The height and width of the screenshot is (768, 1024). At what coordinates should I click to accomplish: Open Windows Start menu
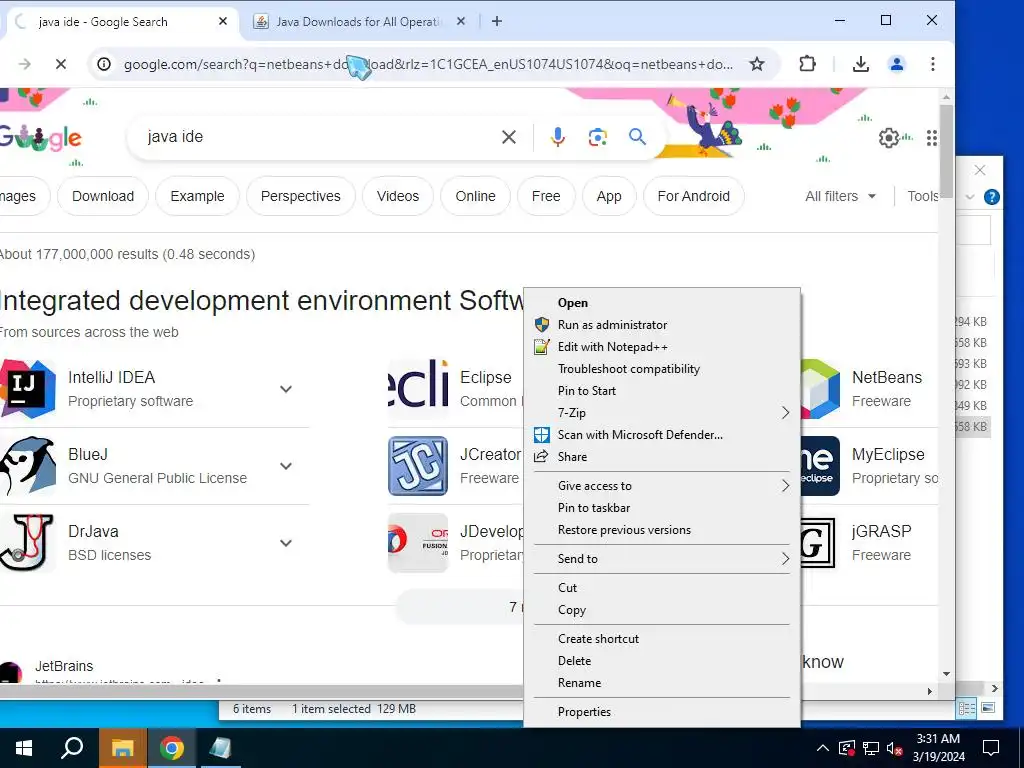click(x=24, y=748)
